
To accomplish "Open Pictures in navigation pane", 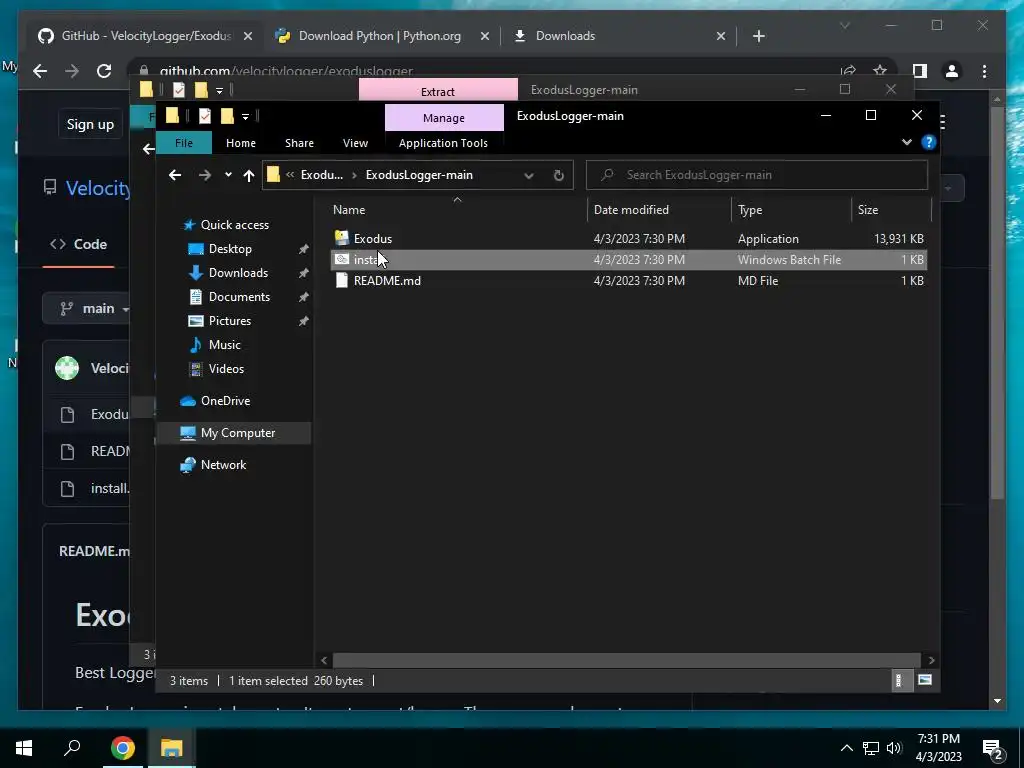I will pos(229,321).
